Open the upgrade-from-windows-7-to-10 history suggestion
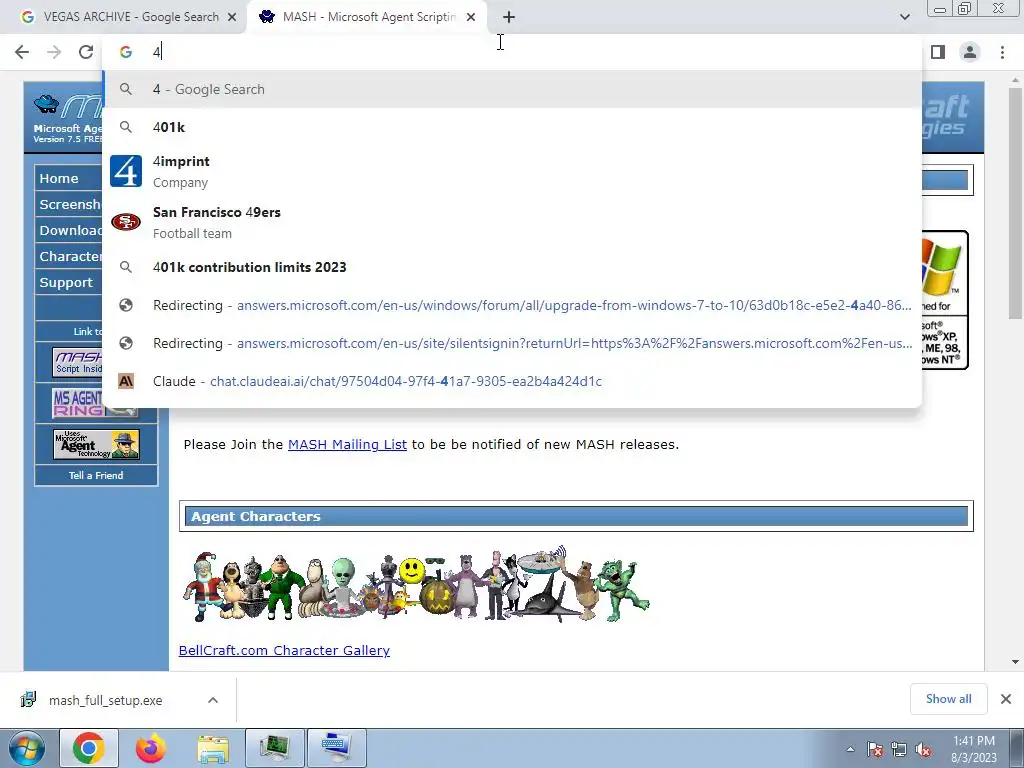The image size is (1024, 768). pos(512,305)
